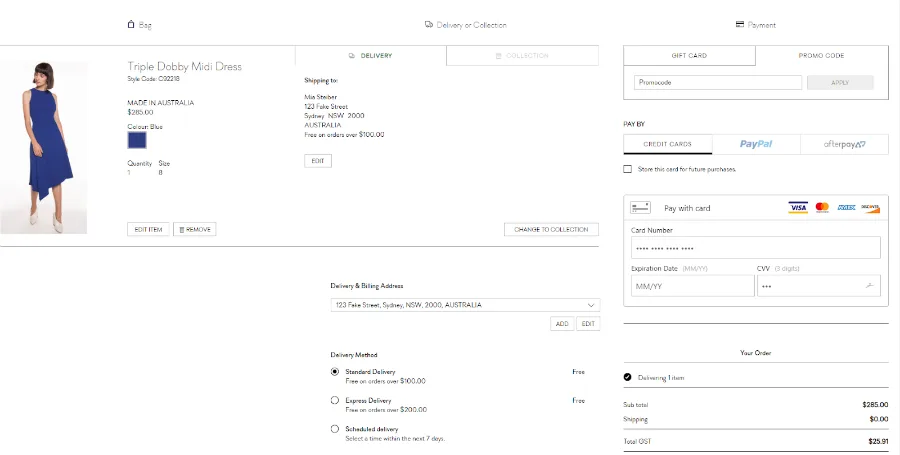The width and height of the screenshot is (900, 455).
Task: Remove the Triple Dobby Midi Dress
Action: [195, 229]
